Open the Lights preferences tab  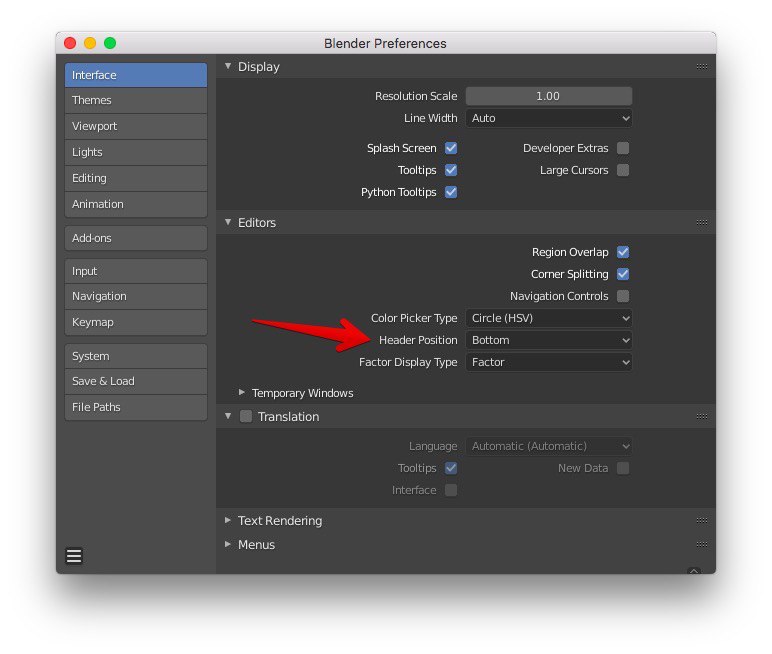pos(136,152)
